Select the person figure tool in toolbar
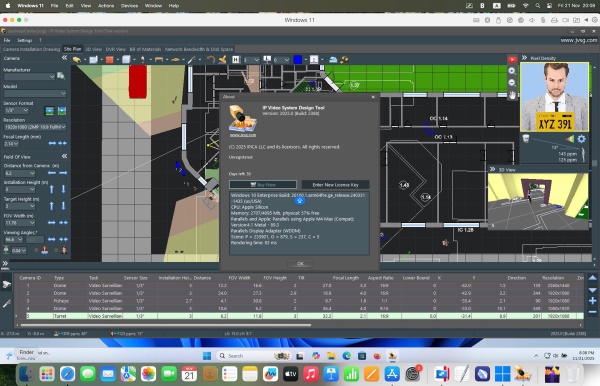 click(143, 60)
